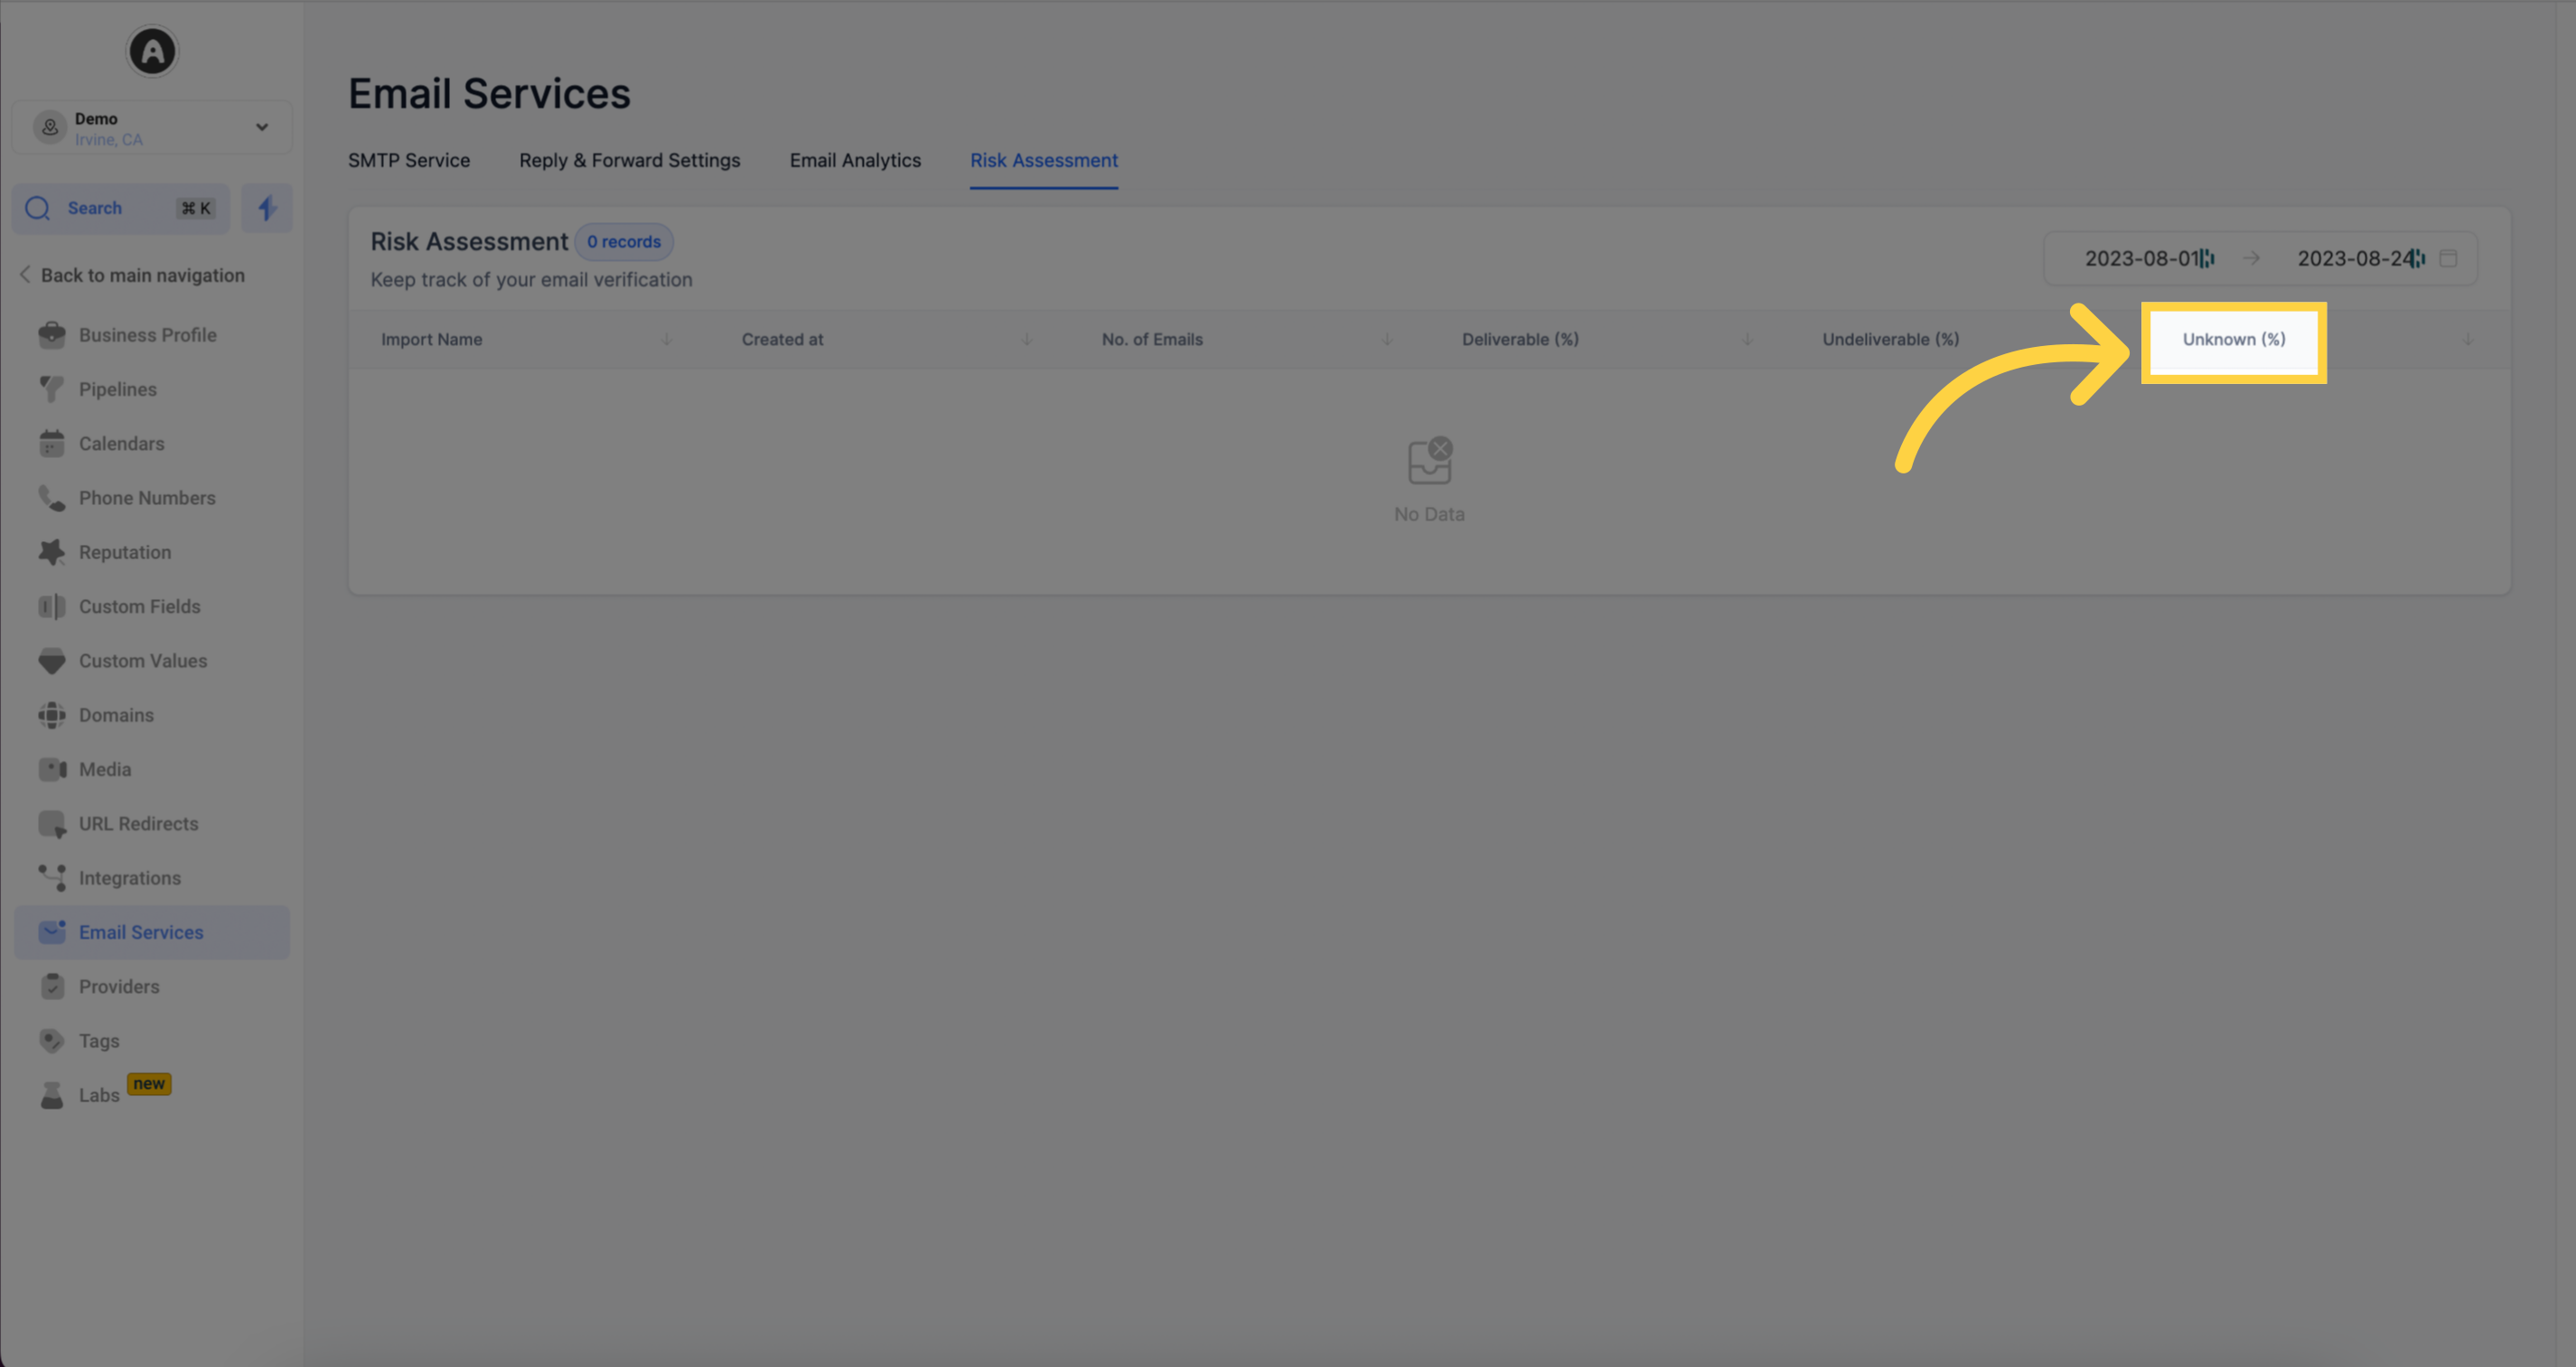Sort by No. of Emails column arrow

pyautogui.click(x=1387, y=340)
